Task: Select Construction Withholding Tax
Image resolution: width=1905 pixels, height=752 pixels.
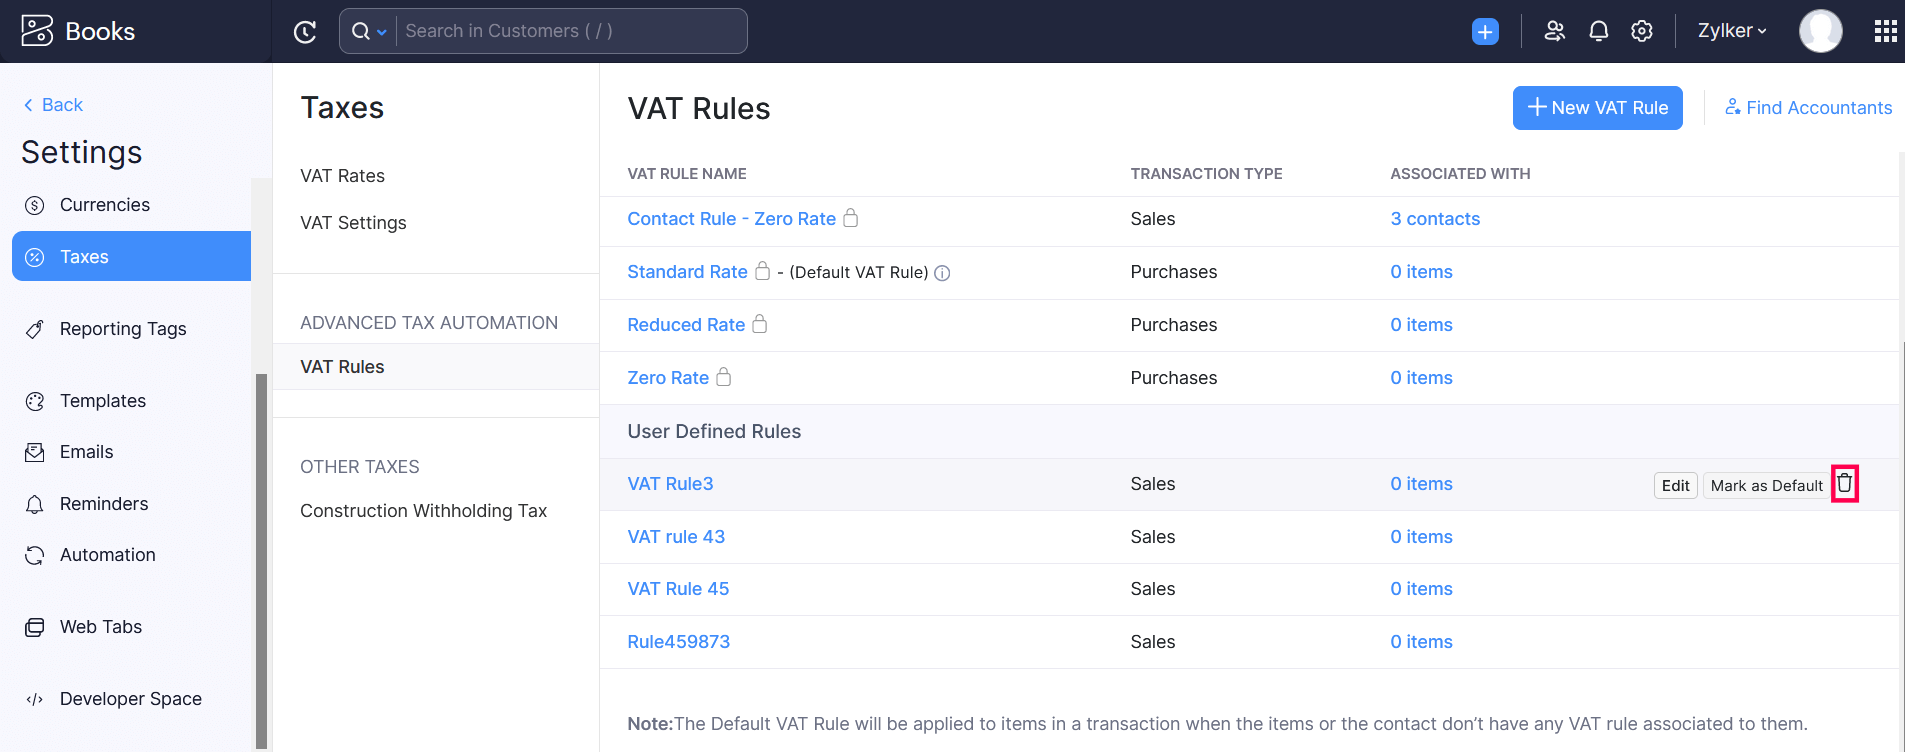Action: point(424,510)
